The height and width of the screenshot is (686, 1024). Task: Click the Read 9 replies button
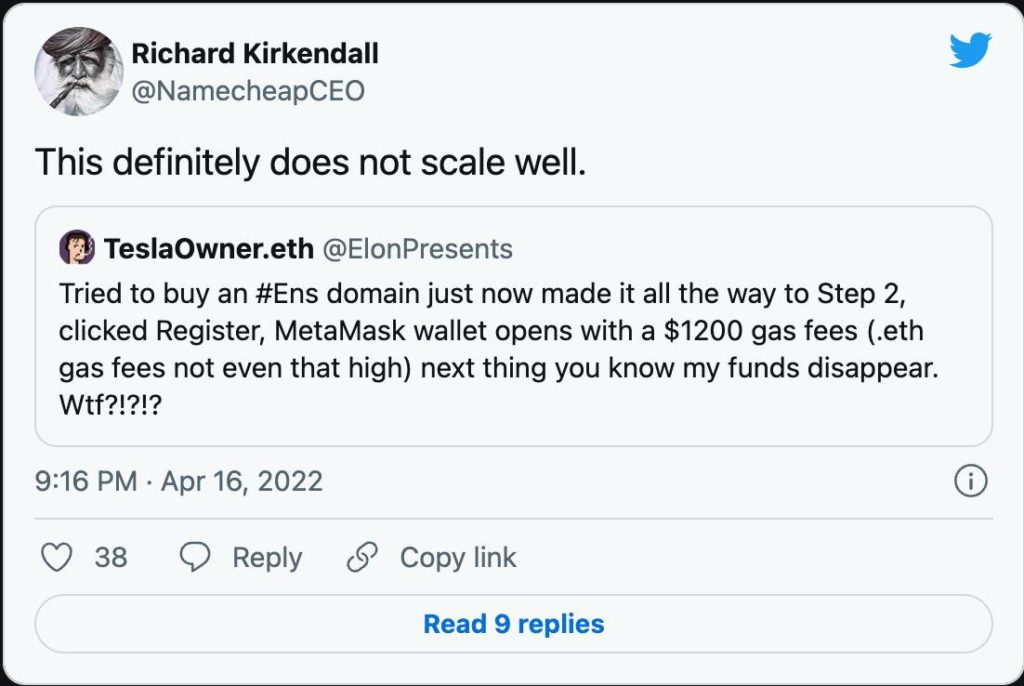[513, 623]
